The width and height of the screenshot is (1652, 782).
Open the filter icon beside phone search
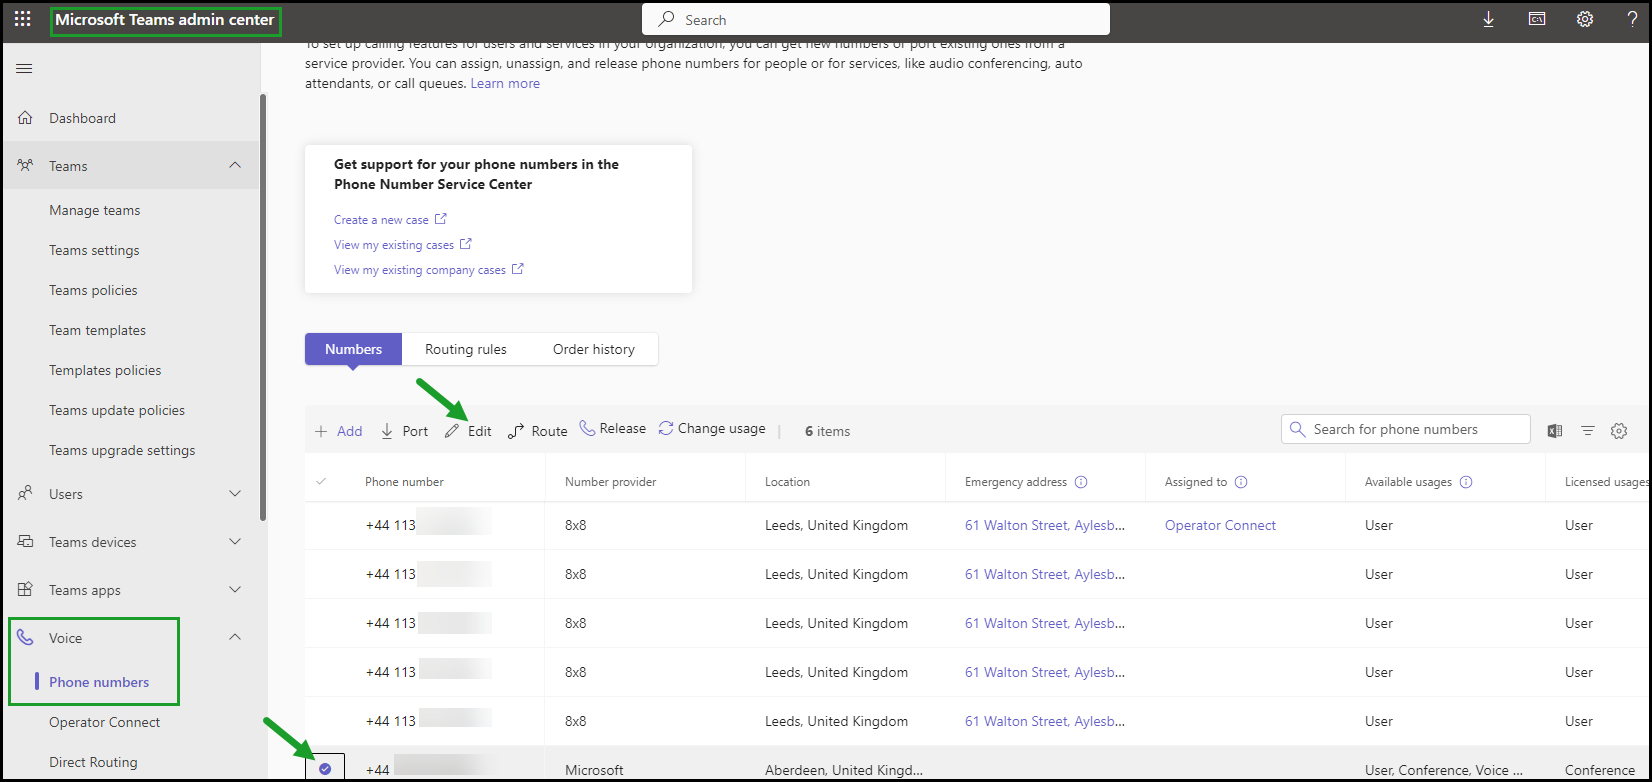coord(1587,431)
